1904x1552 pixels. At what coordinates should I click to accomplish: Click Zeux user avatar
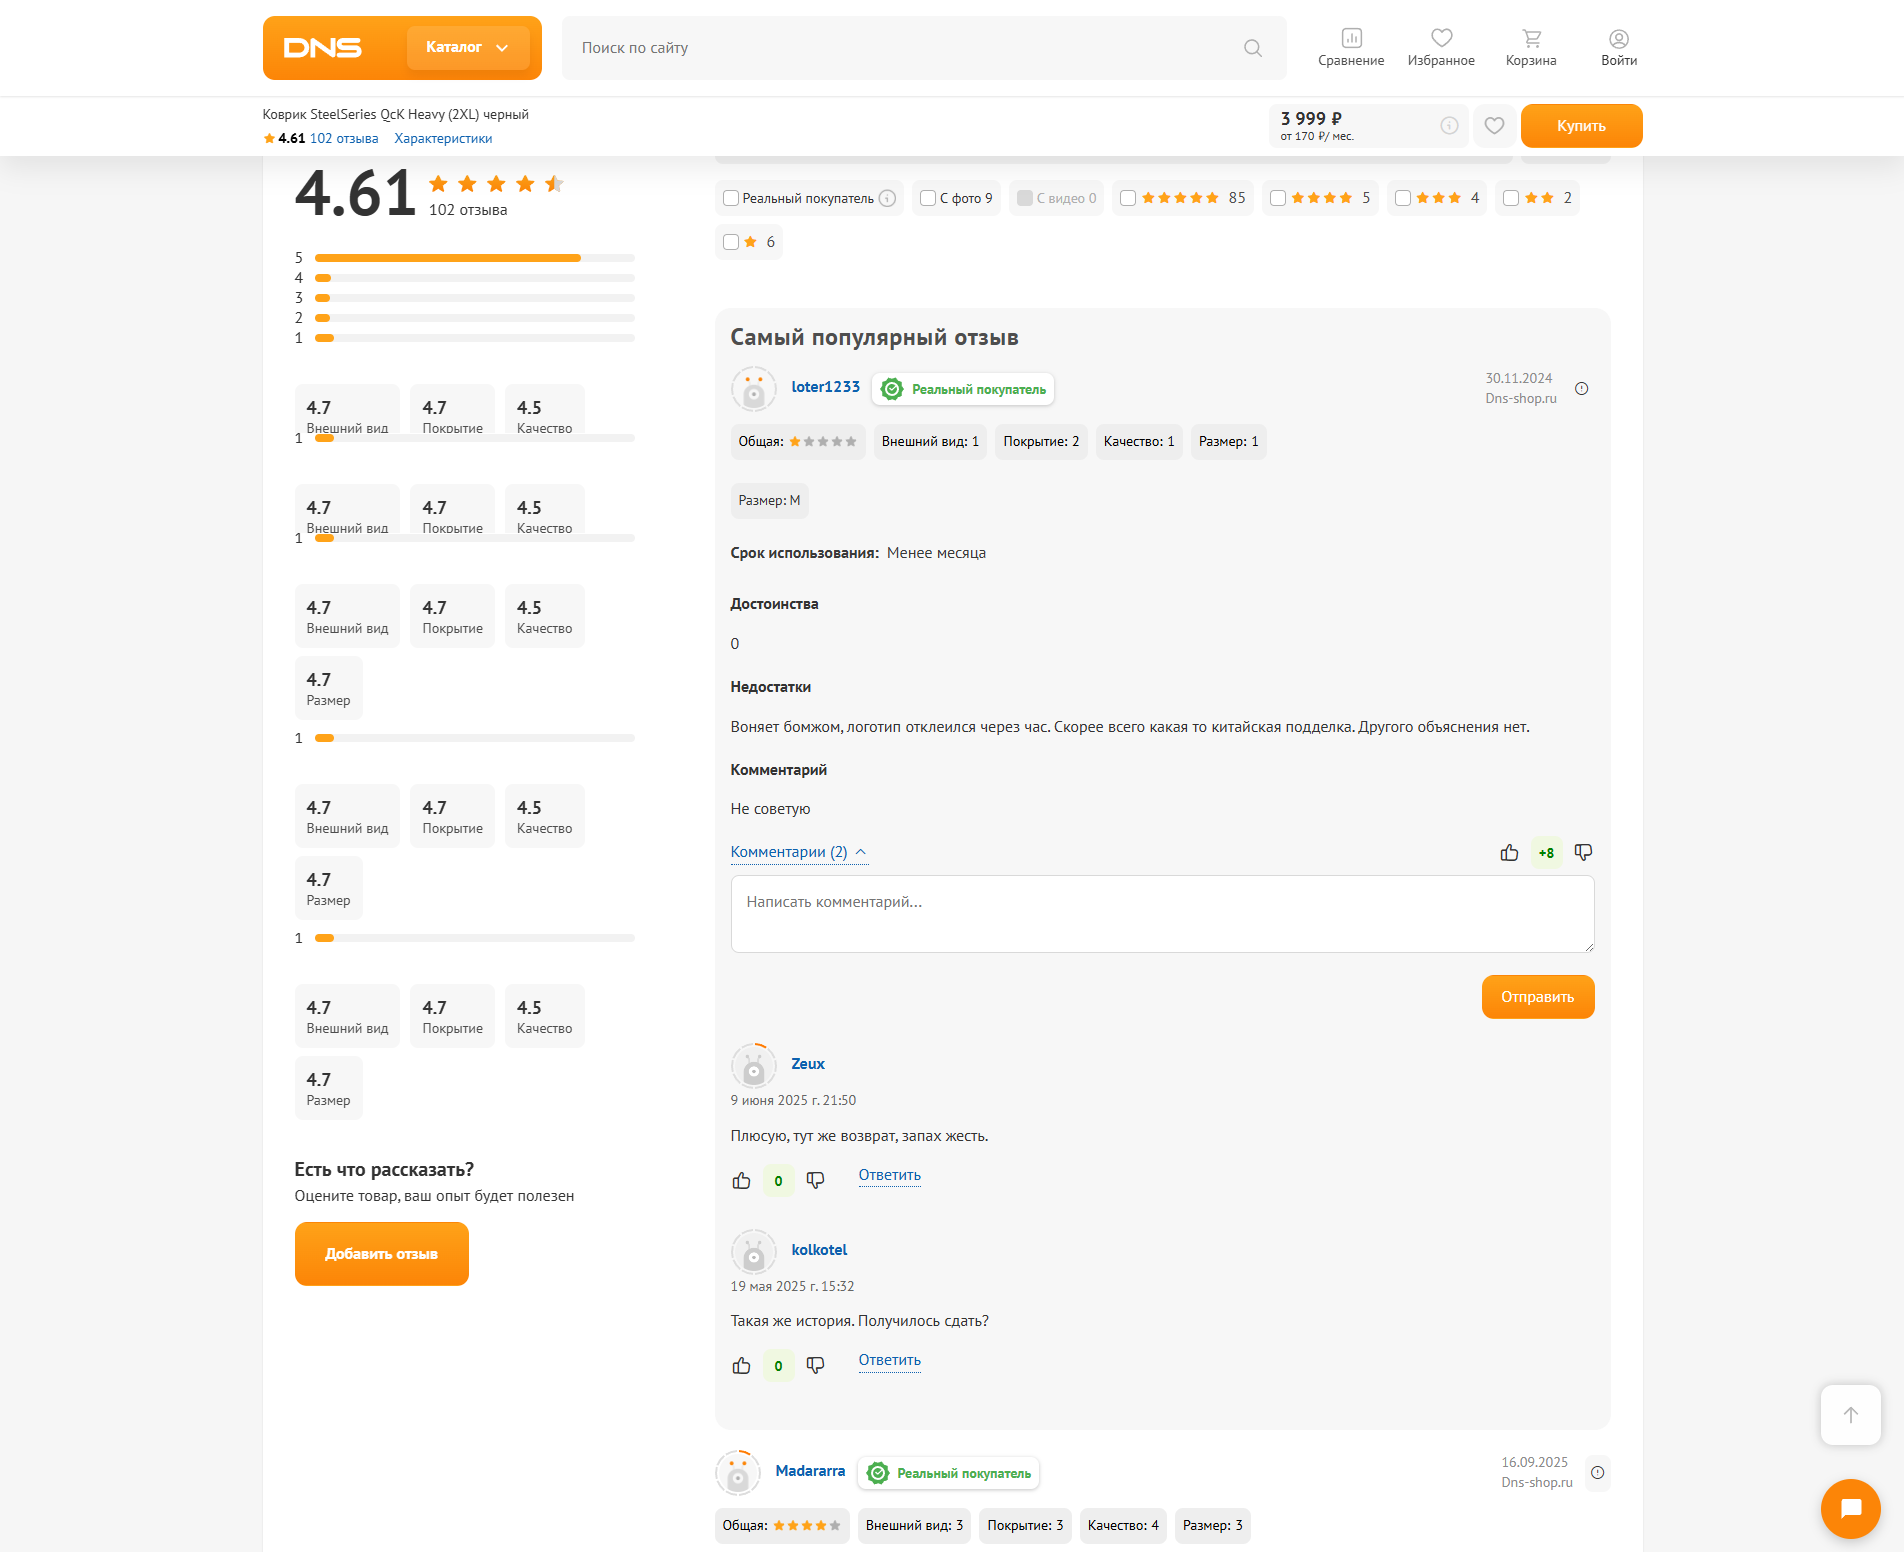click(754, 1066)
